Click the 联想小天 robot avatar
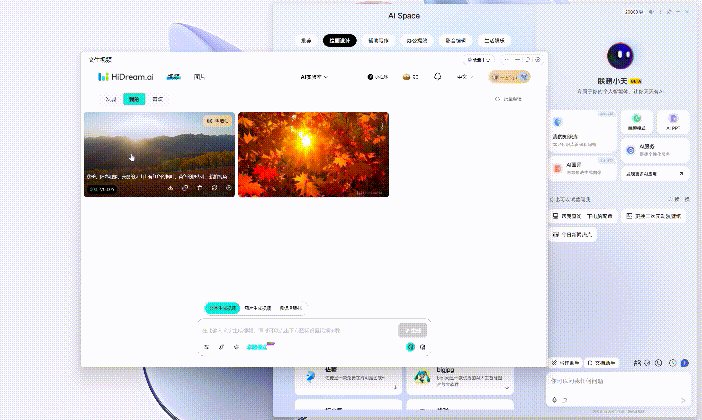Image resolution: width=702 pixels, height=420 pixels. pyautogui.click(x=620, y=56)
